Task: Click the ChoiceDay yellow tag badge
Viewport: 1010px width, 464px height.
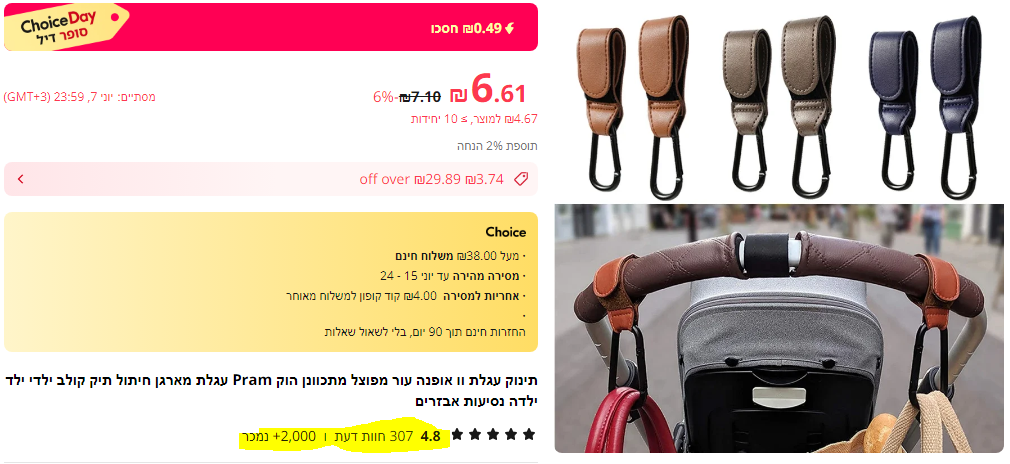Action: pos(64,26)
